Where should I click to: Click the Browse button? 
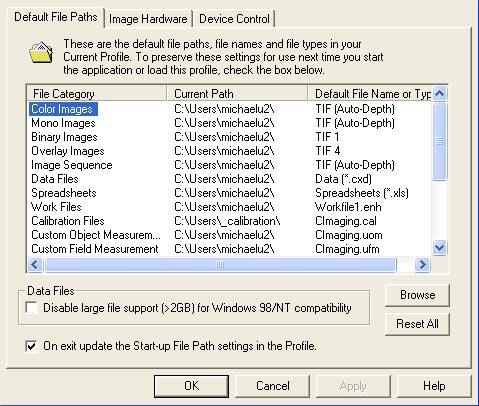[417, 295]
